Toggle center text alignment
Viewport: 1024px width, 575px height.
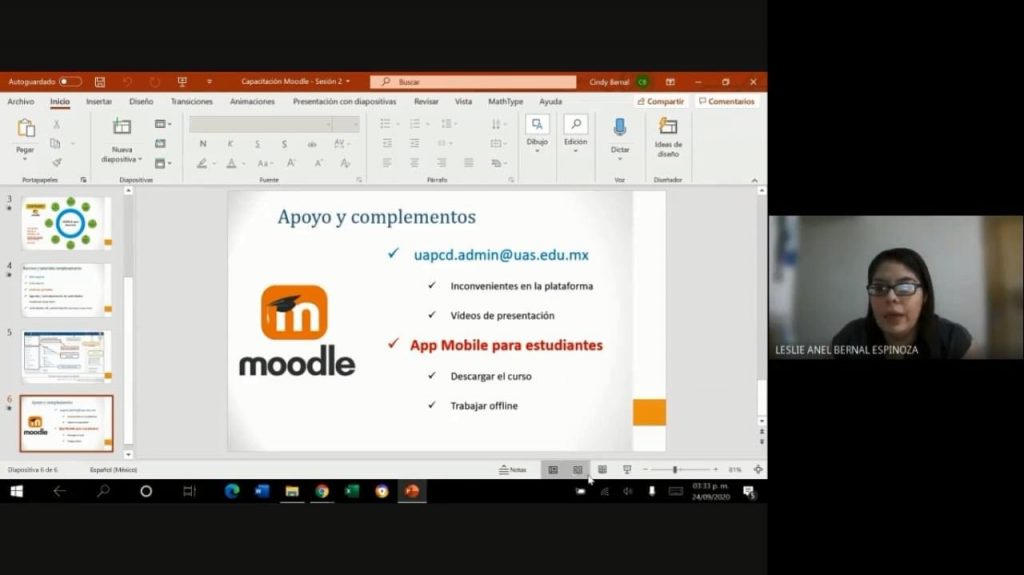[x=415, y=163]
